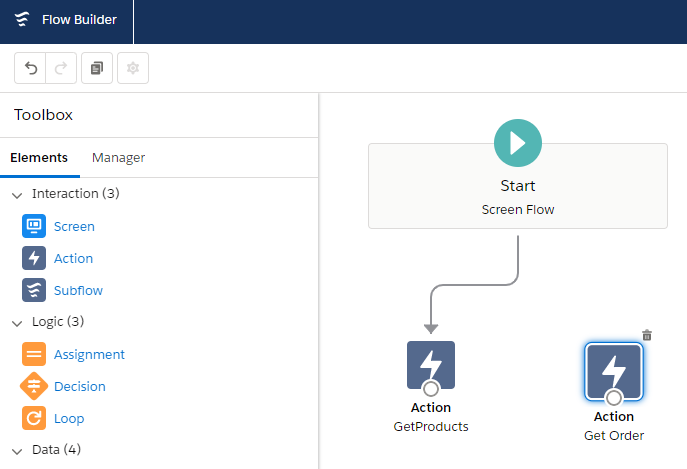Open flow settings gear icon

[x=133, y=68]
